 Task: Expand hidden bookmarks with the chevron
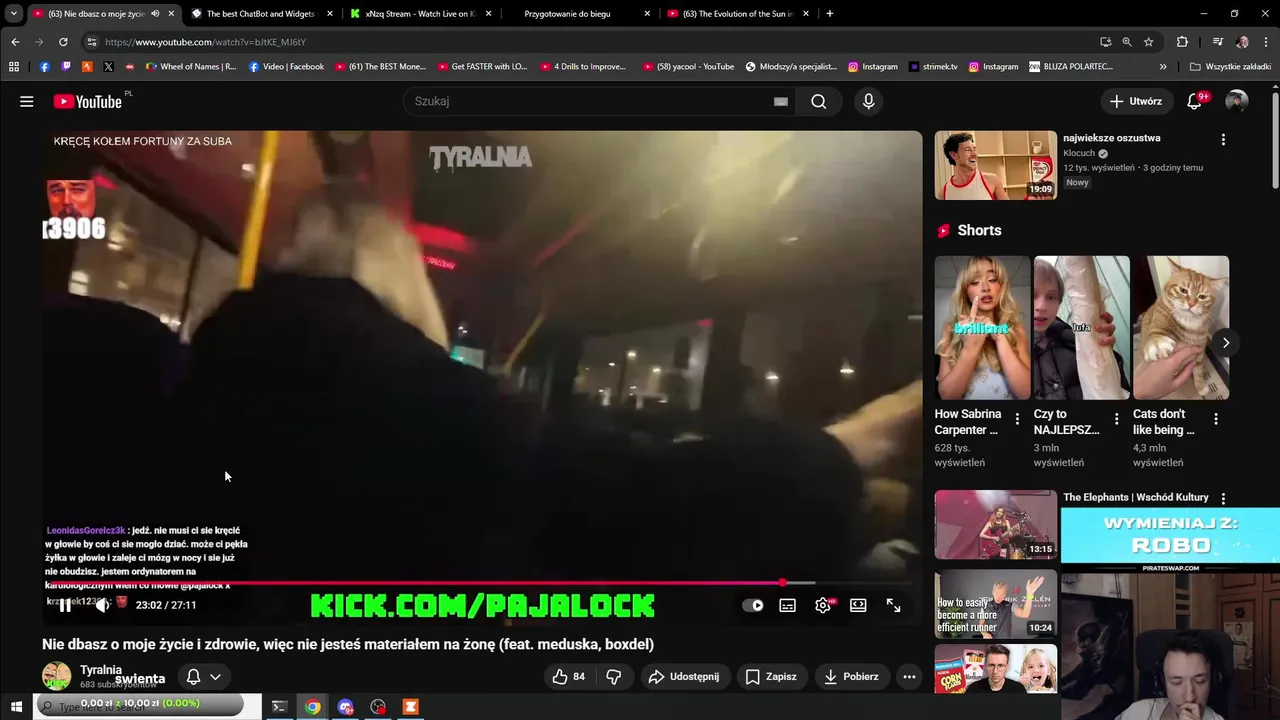click(1163, 67)
